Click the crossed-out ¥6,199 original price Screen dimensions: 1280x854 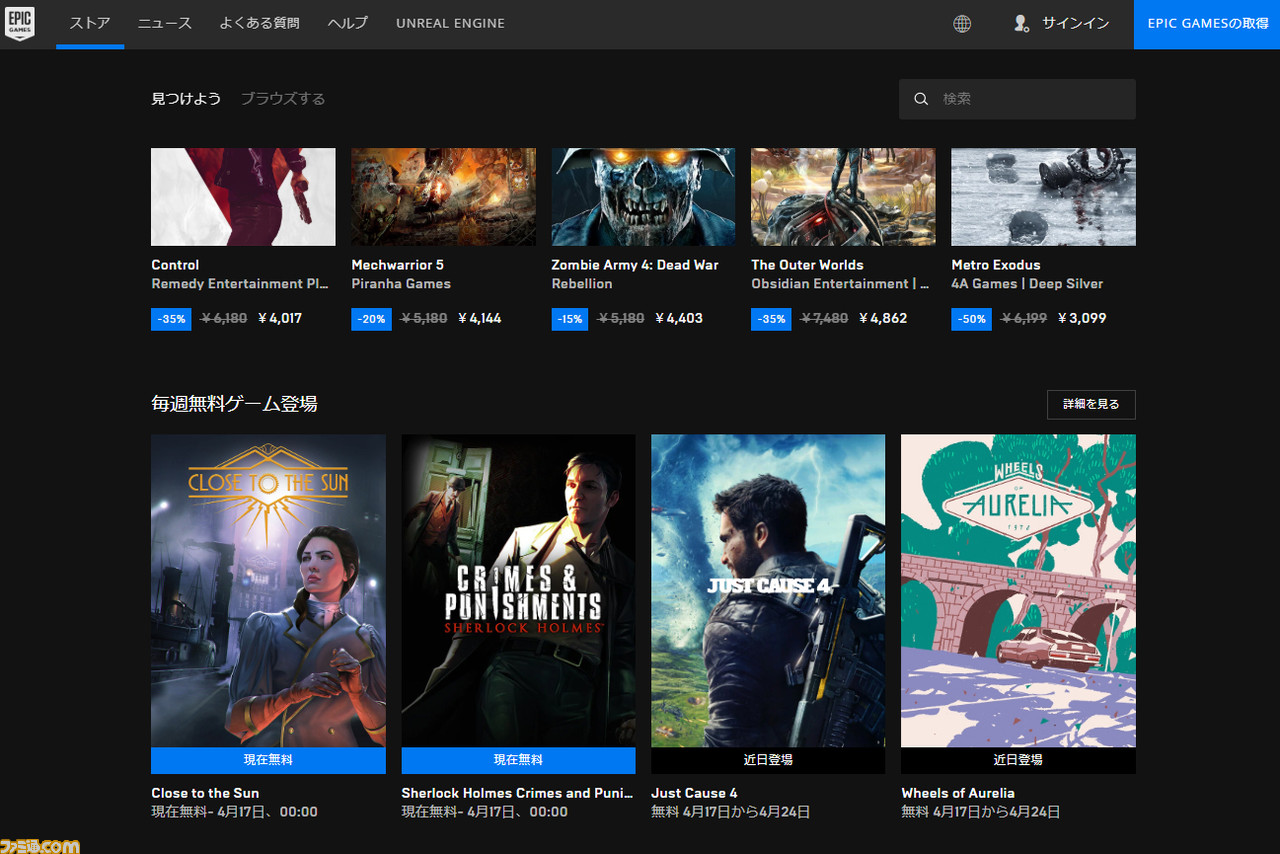(x=1025, y=319)
